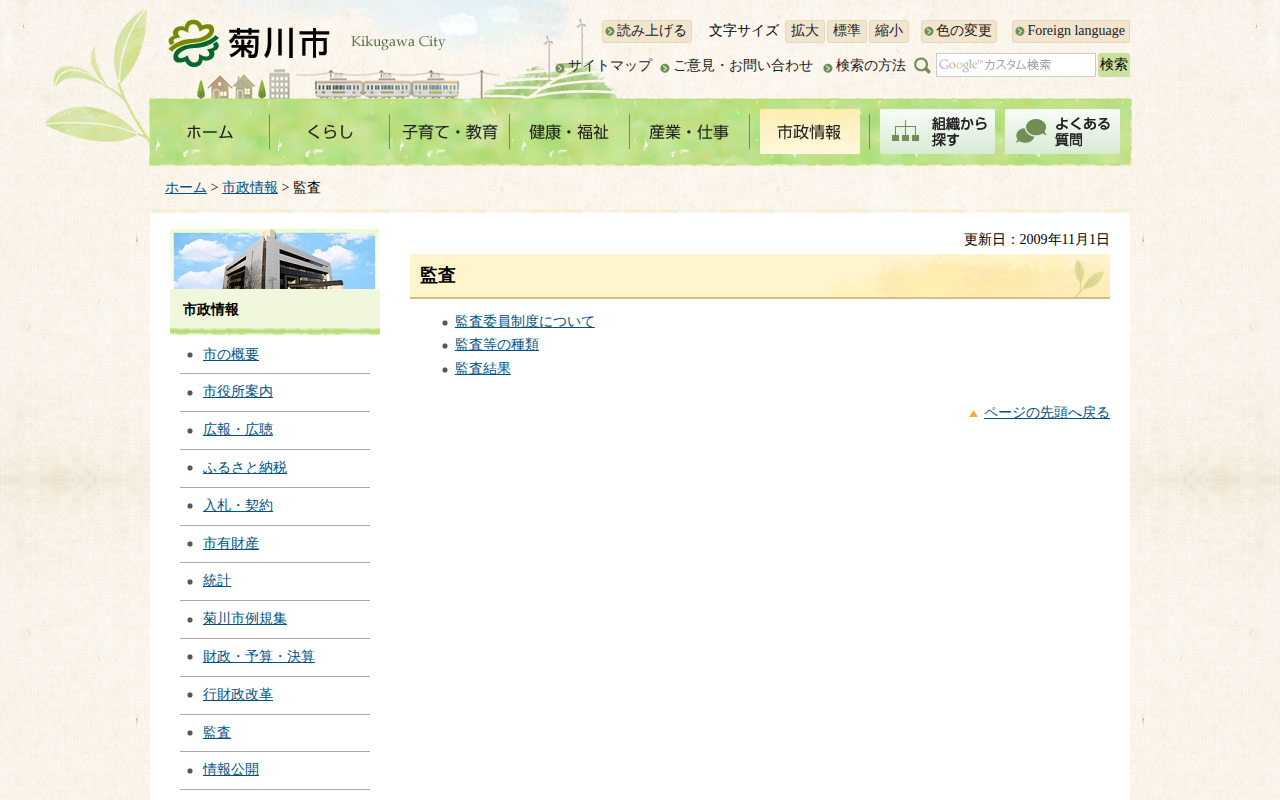Open 菊川市例規集 in sidebar
The height and width of the screenshot is (800, 1280).
tap(245, 619)
